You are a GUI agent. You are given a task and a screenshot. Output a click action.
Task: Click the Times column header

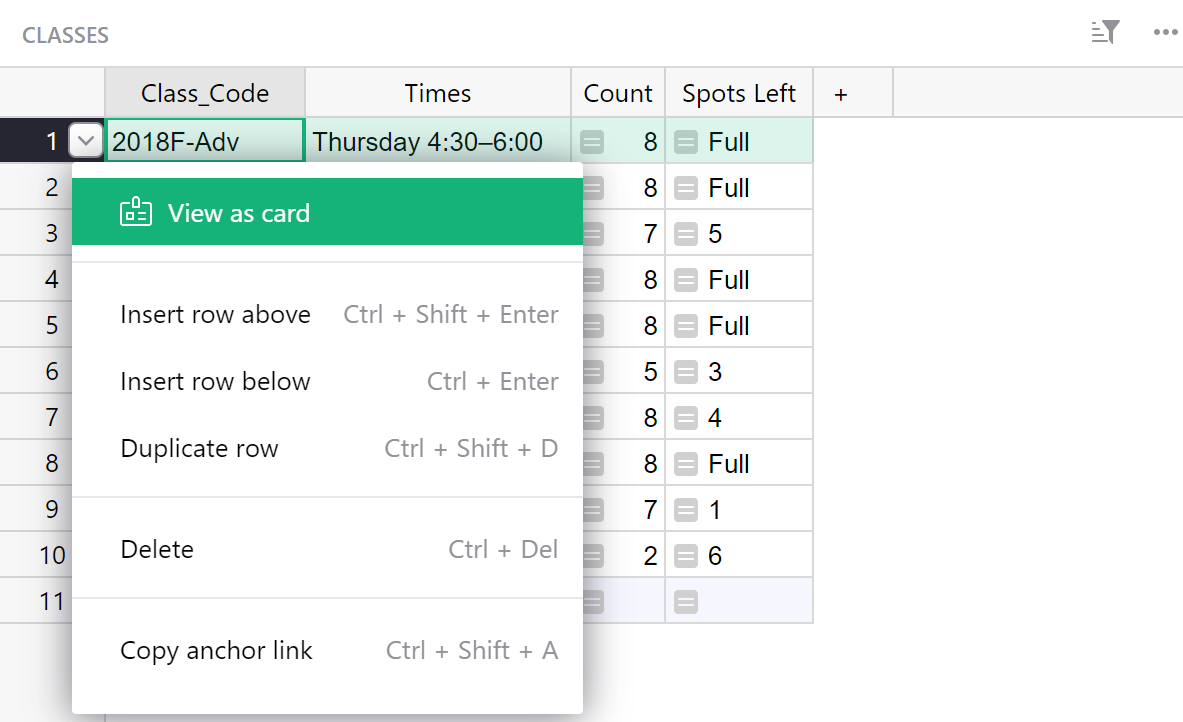click(438, 94)
